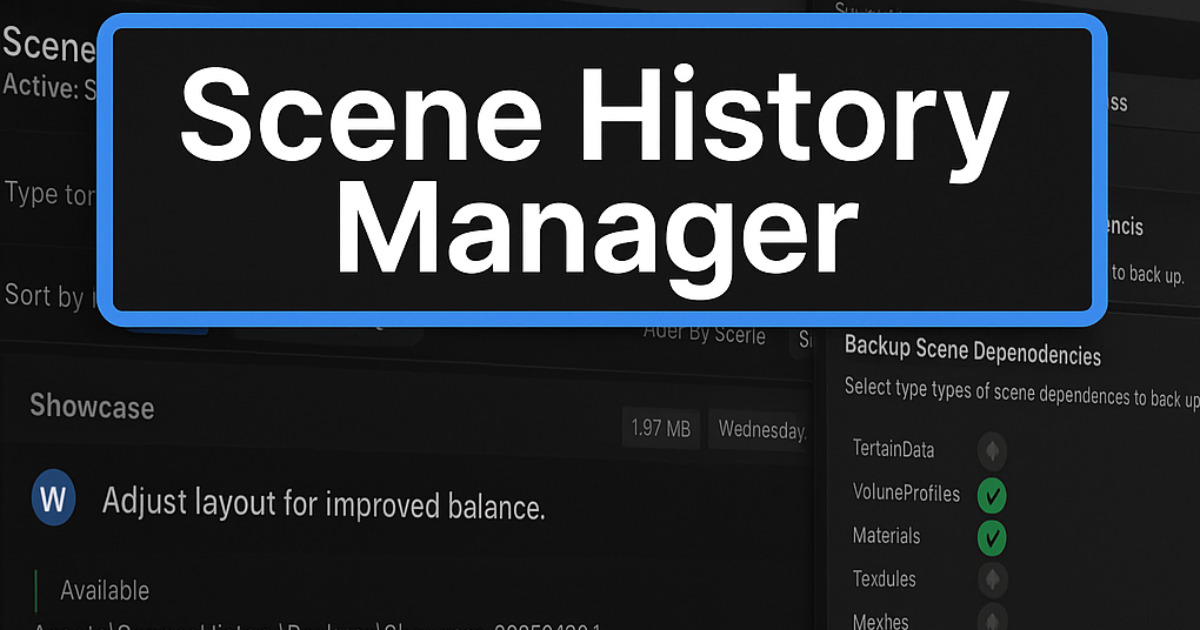Screen dimensions: 1200x630
Task: Open the Sort by dropdown
Action: (60, 296)
